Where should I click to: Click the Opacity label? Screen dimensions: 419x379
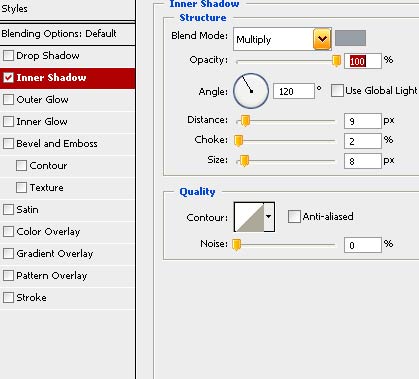point(209,60)
